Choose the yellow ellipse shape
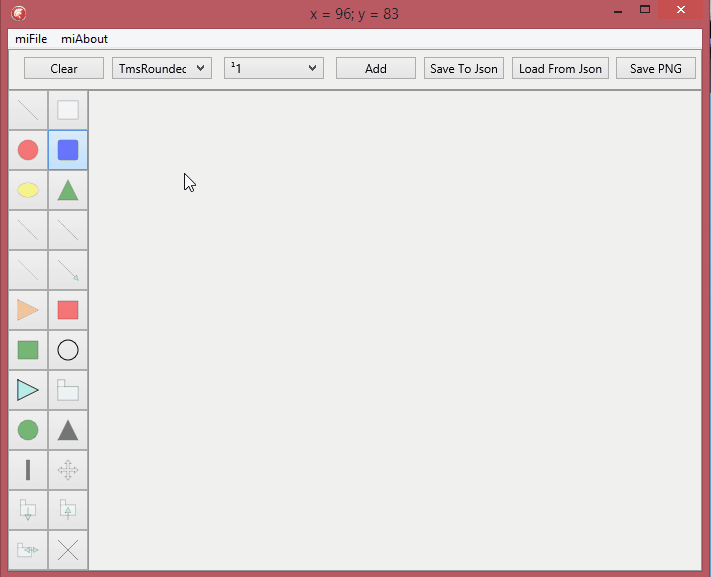 [x=28, y=190]
